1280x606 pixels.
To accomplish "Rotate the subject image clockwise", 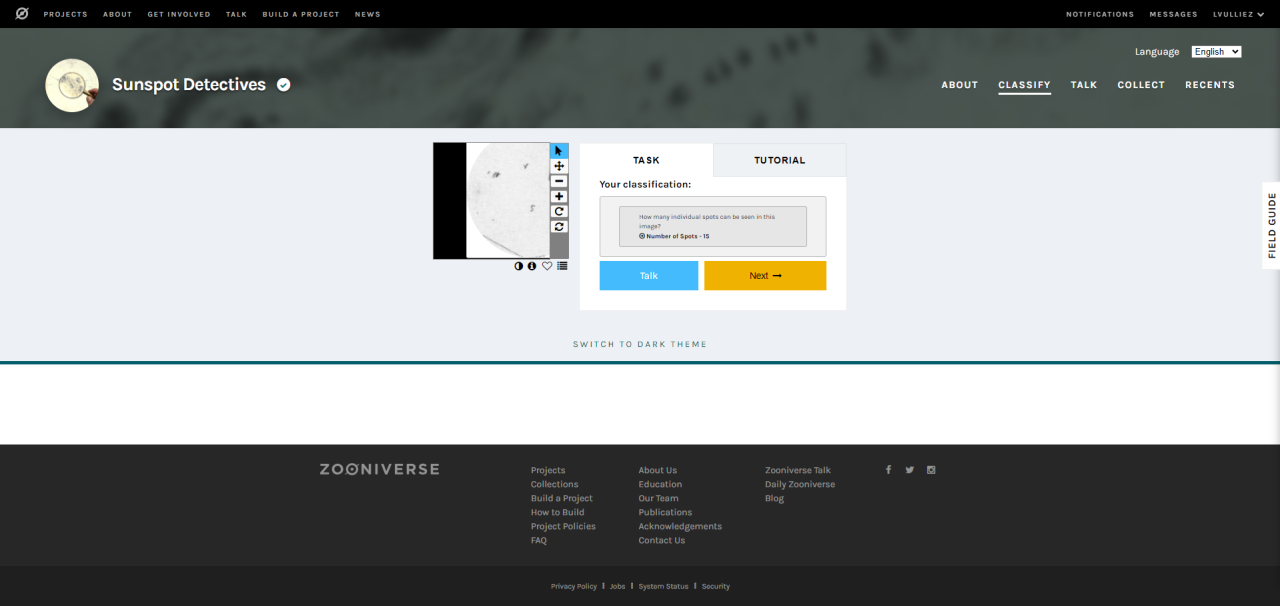I will coord(559,211).
